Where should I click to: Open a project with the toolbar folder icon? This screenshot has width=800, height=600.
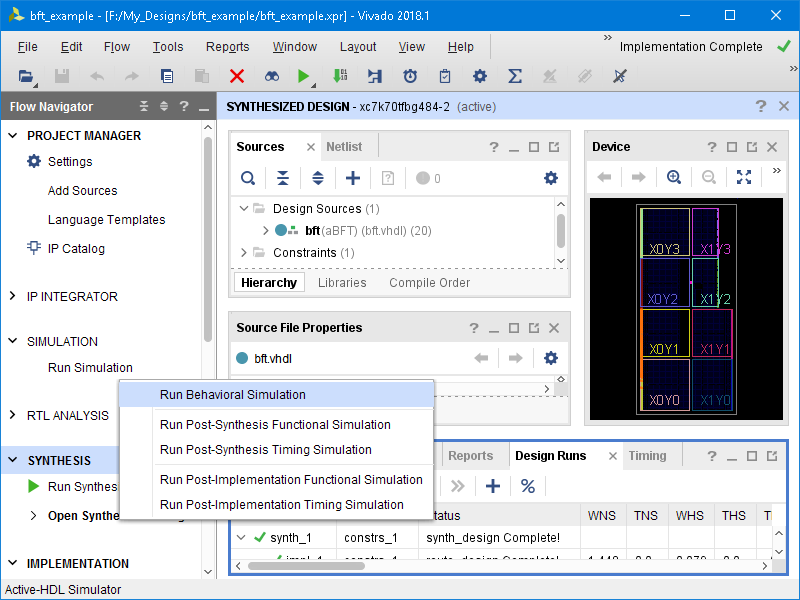point(26,77)
